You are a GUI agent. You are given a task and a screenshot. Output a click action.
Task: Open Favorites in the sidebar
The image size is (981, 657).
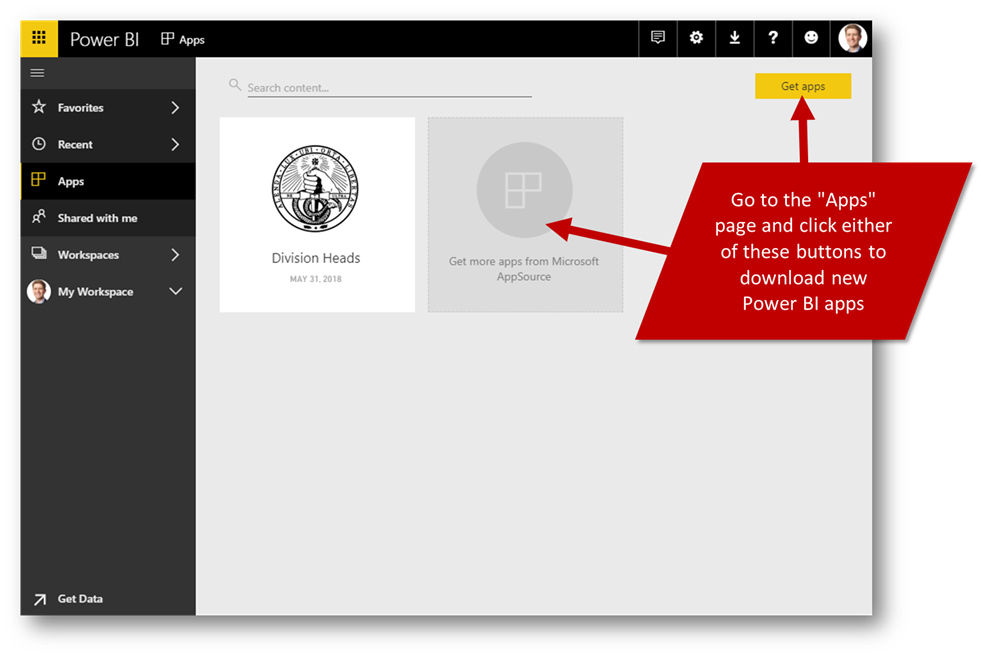[108, 108]
